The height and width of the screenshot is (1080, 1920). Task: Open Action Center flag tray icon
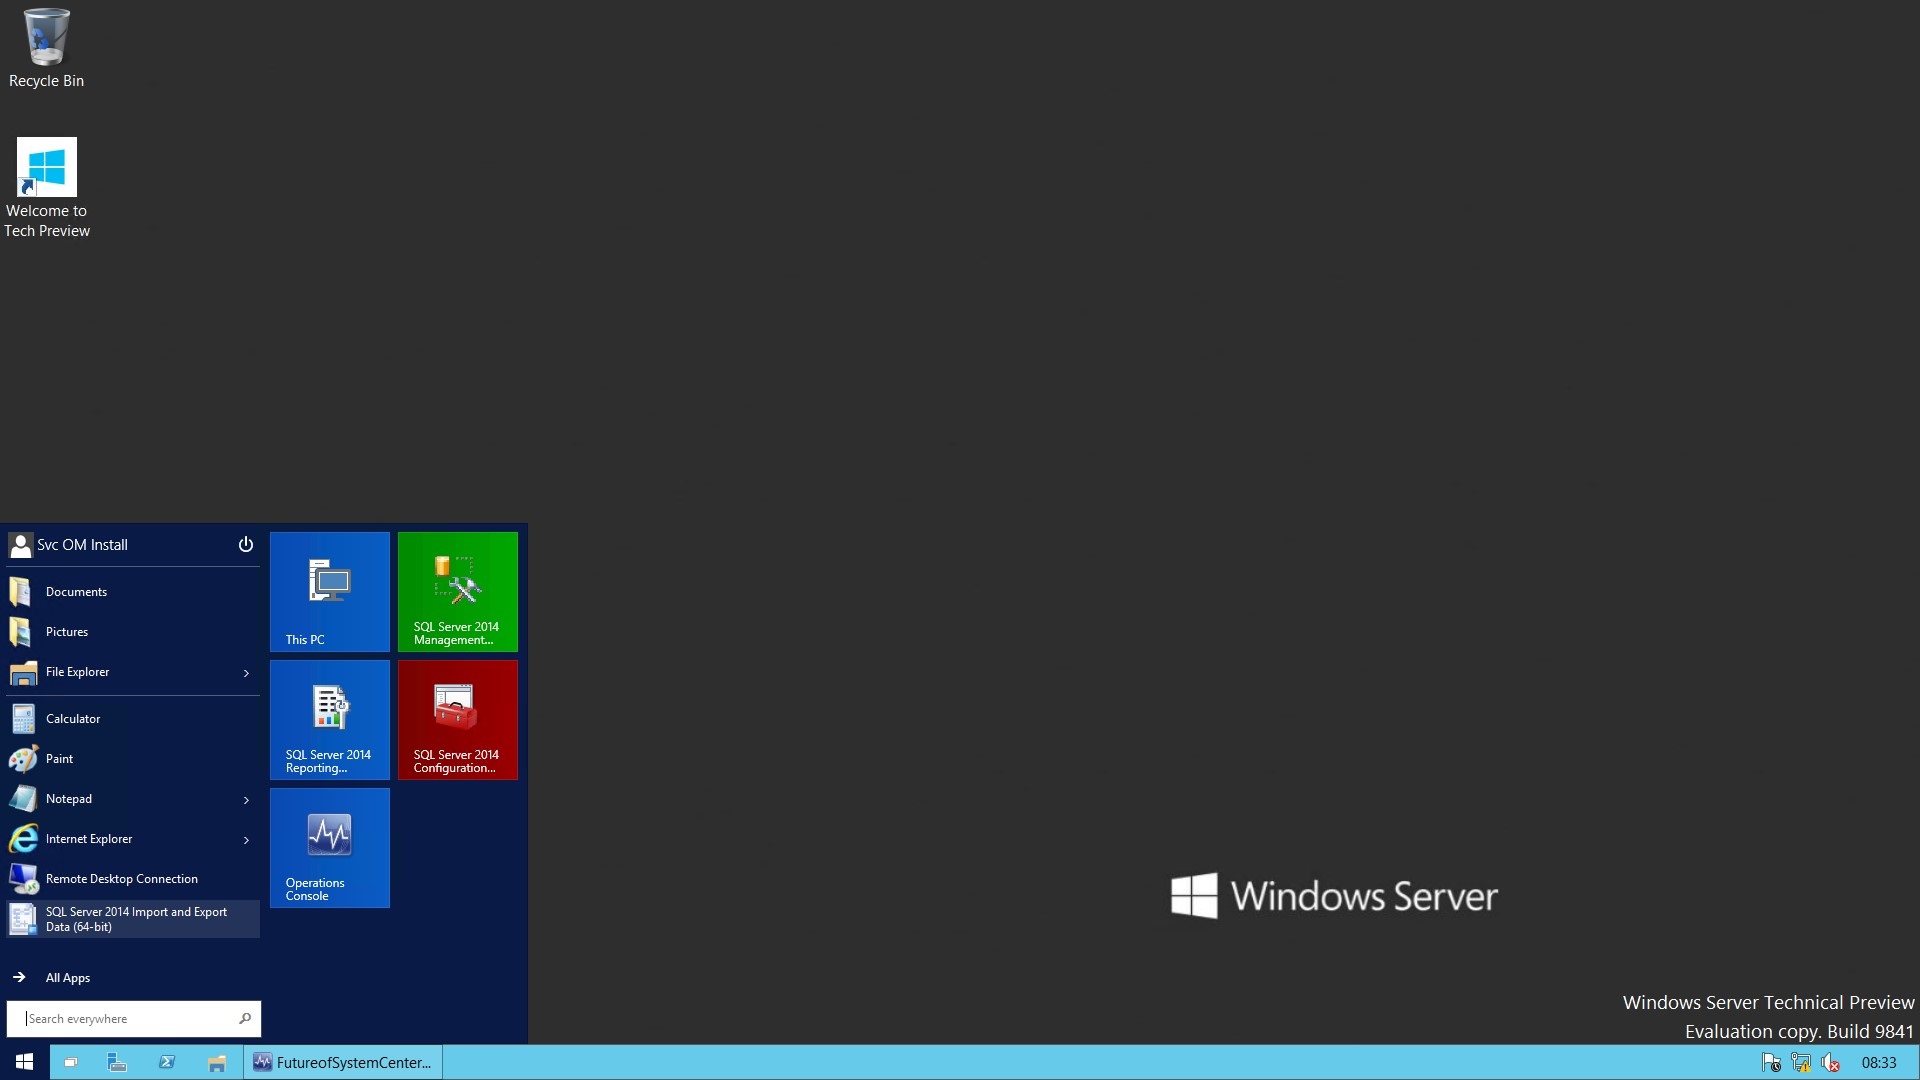pos(1771,1062)
